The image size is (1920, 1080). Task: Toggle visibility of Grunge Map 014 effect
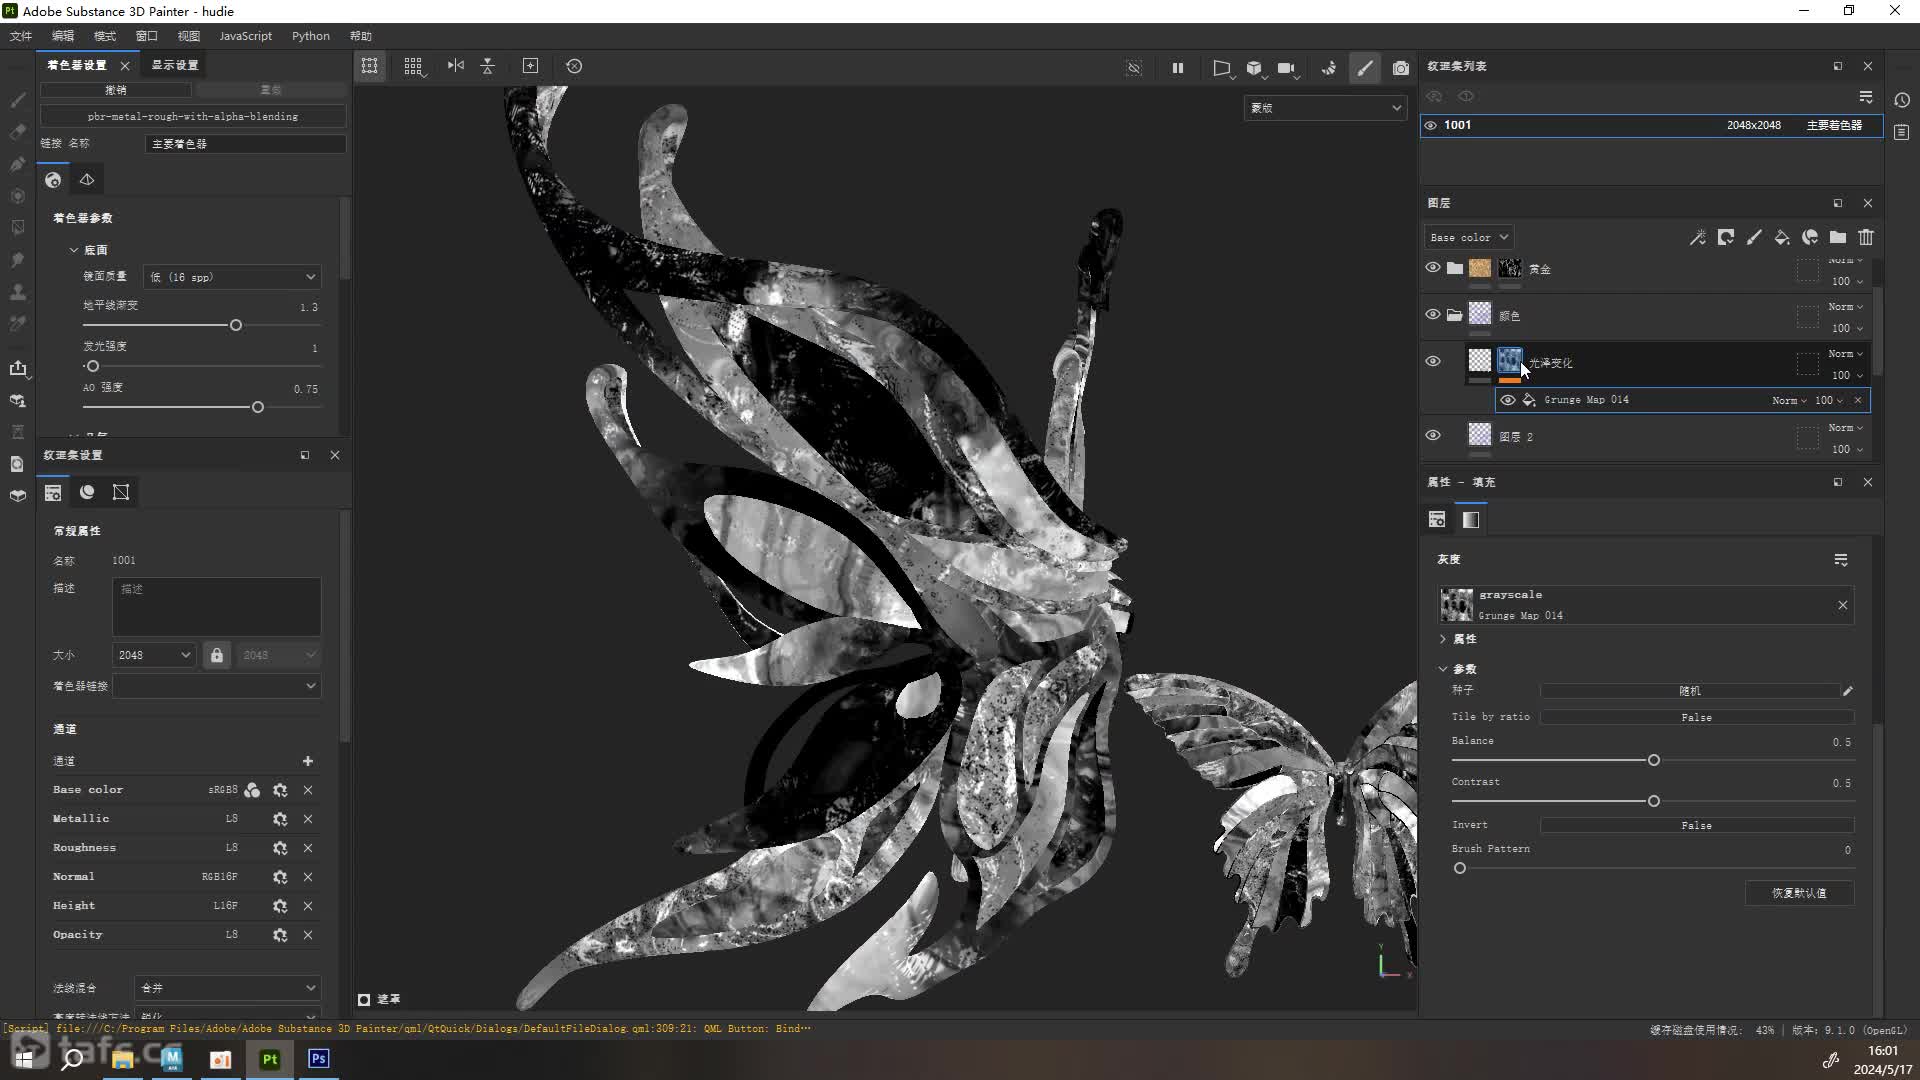click(1508, 400)
